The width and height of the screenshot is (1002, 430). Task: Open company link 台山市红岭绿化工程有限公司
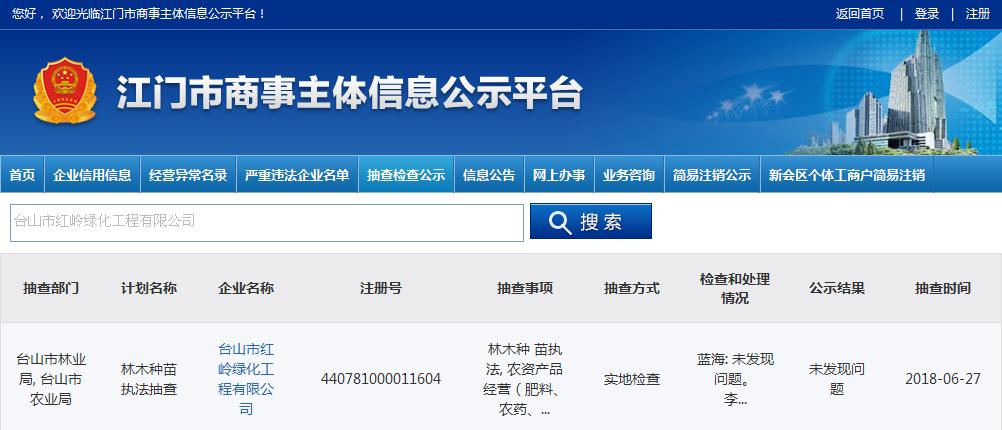click(246, 379)
